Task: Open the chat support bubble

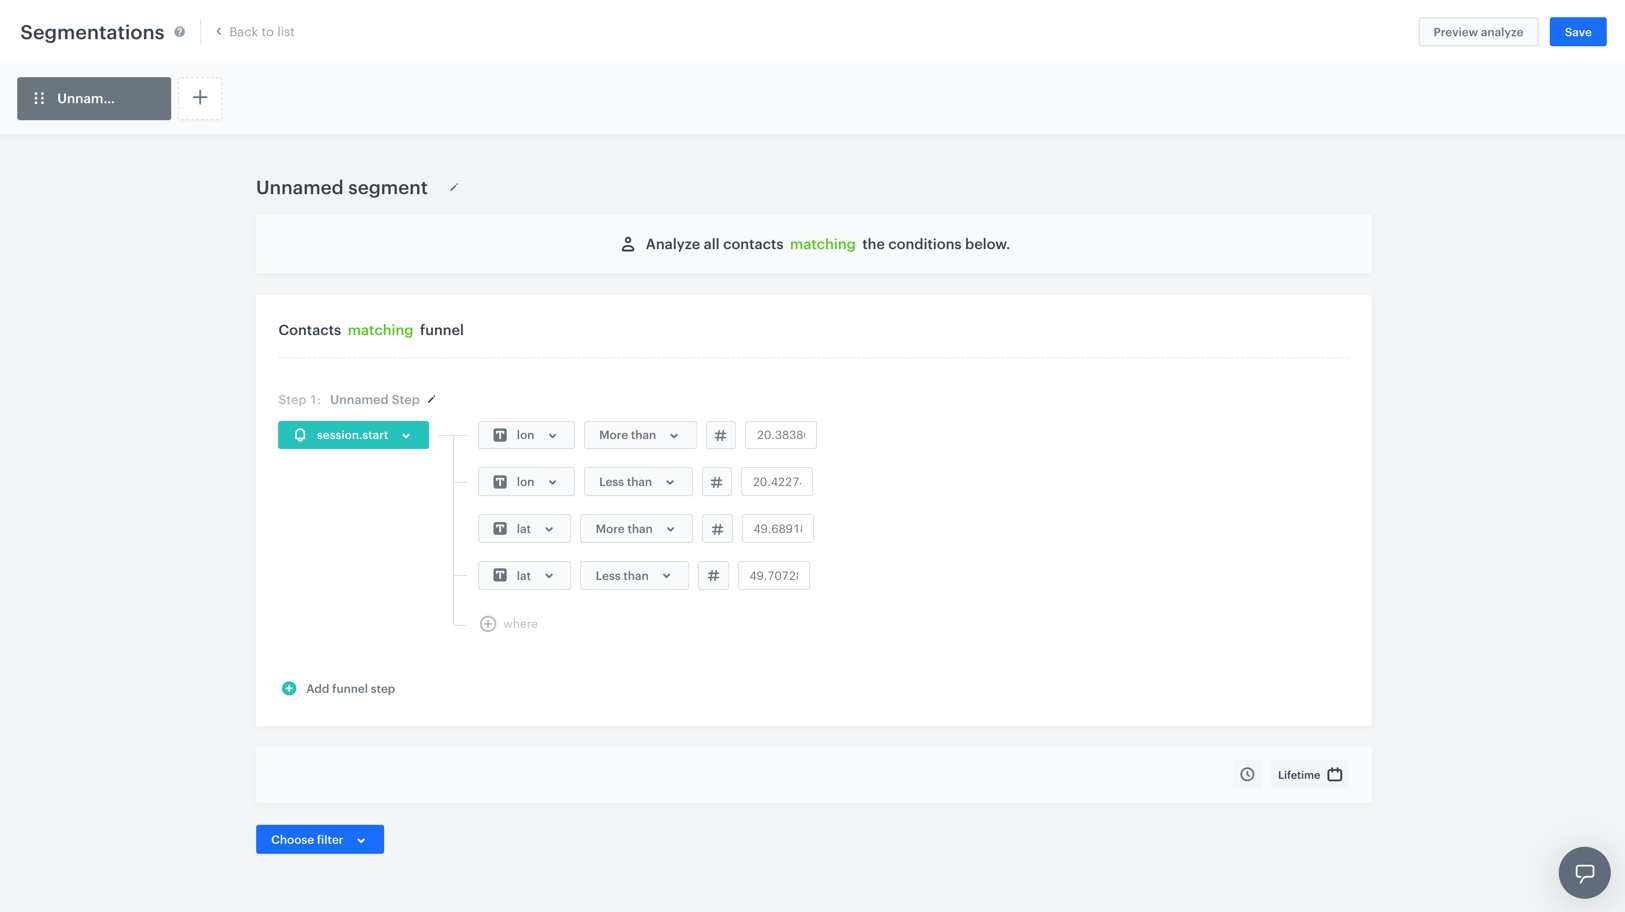Action: 1584,872
